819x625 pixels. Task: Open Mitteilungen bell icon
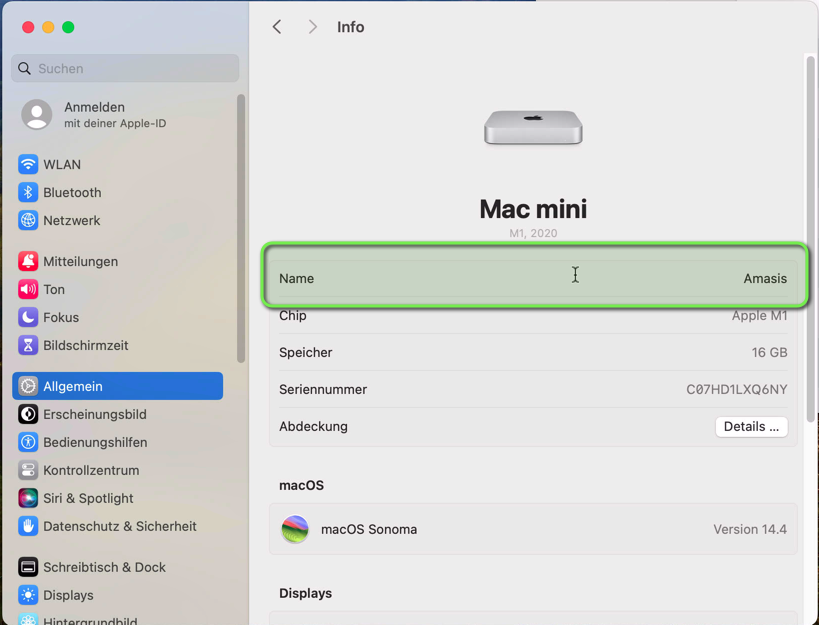tap(28, 261)
